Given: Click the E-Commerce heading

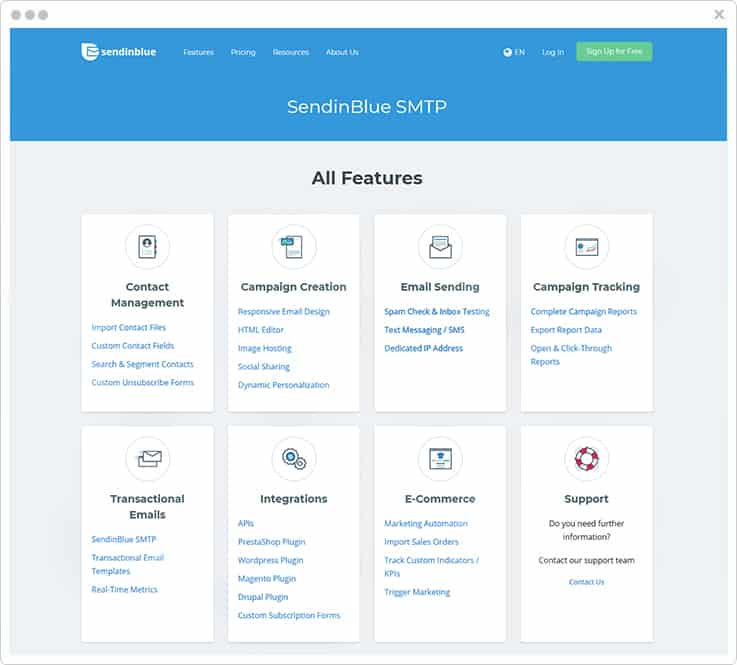Looking at the screenshot, I should click(440, 499).
